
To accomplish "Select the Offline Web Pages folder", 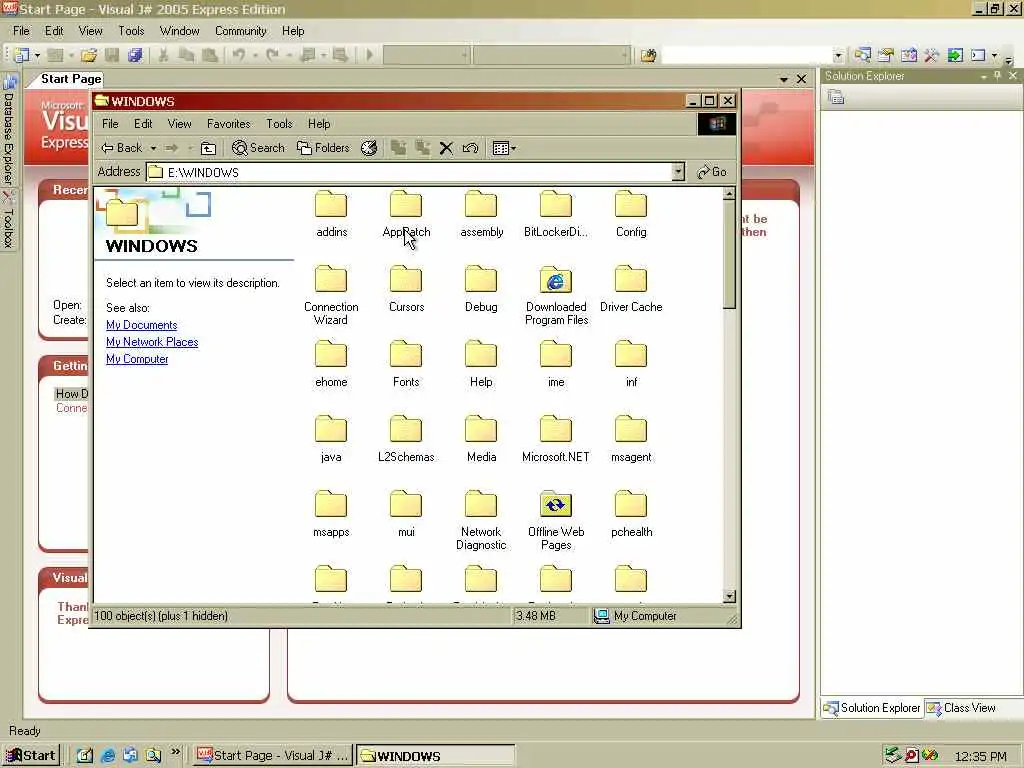I will (x=556, y=520).
